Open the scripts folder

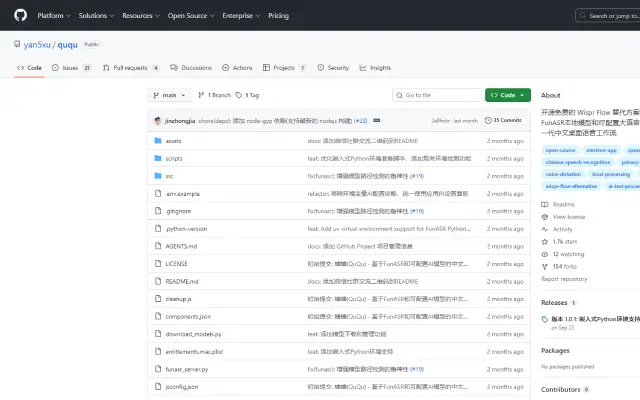point(174,158)
